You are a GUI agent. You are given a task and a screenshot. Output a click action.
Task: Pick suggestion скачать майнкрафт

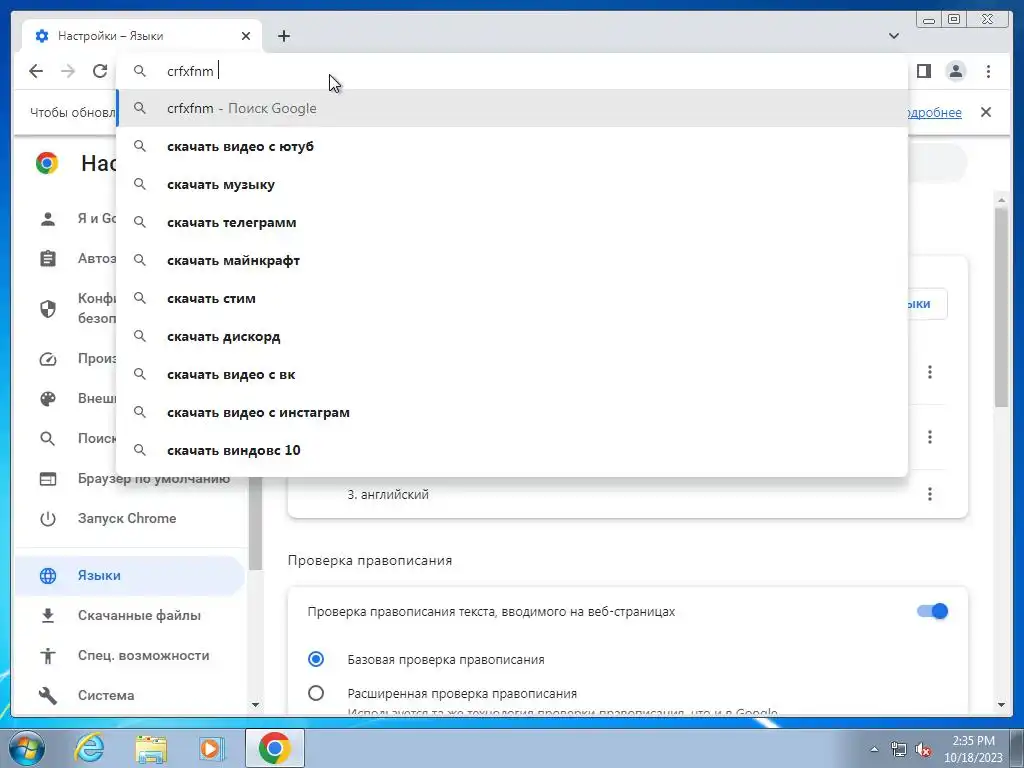click(511, 260)
